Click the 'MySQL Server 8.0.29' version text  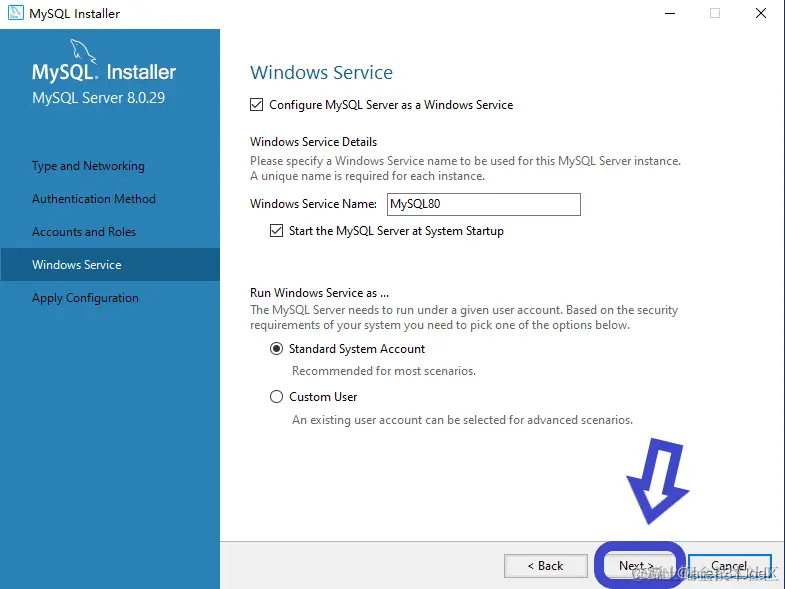[99, 98]
